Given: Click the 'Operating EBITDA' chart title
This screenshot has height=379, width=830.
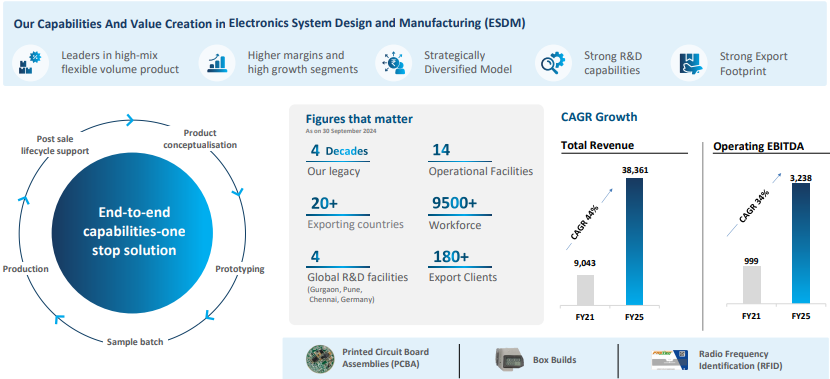Looking at the screenshot, I should pos(759,147).
